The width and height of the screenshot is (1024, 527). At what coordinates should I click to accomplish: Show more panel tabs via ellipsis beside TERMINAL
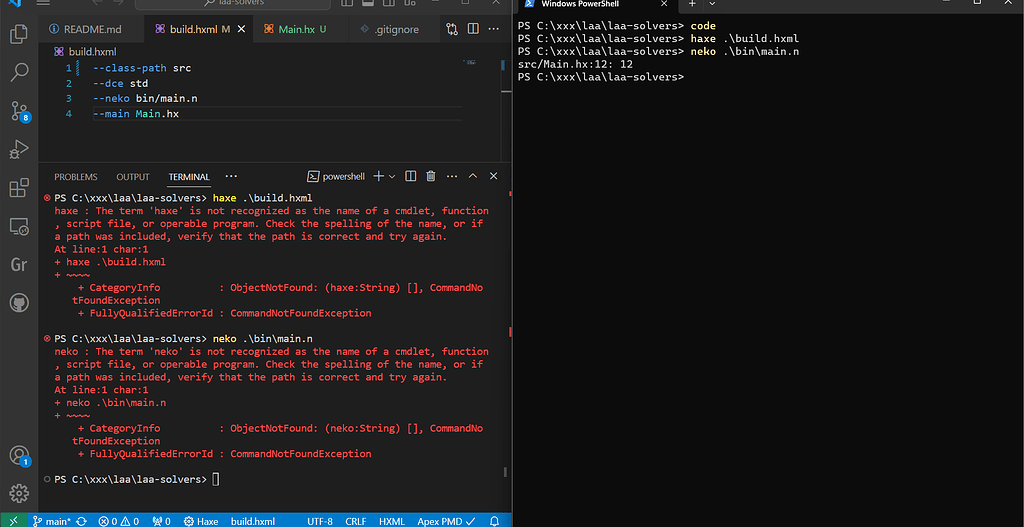(x=231, y=176)
